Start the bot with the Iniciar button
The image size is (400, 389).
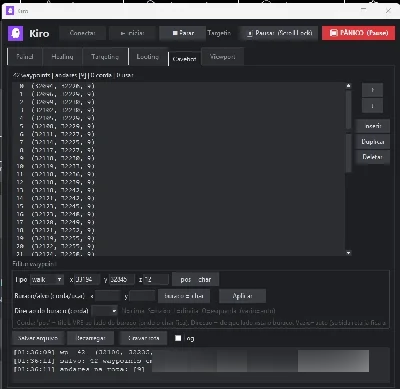[132, 33]
